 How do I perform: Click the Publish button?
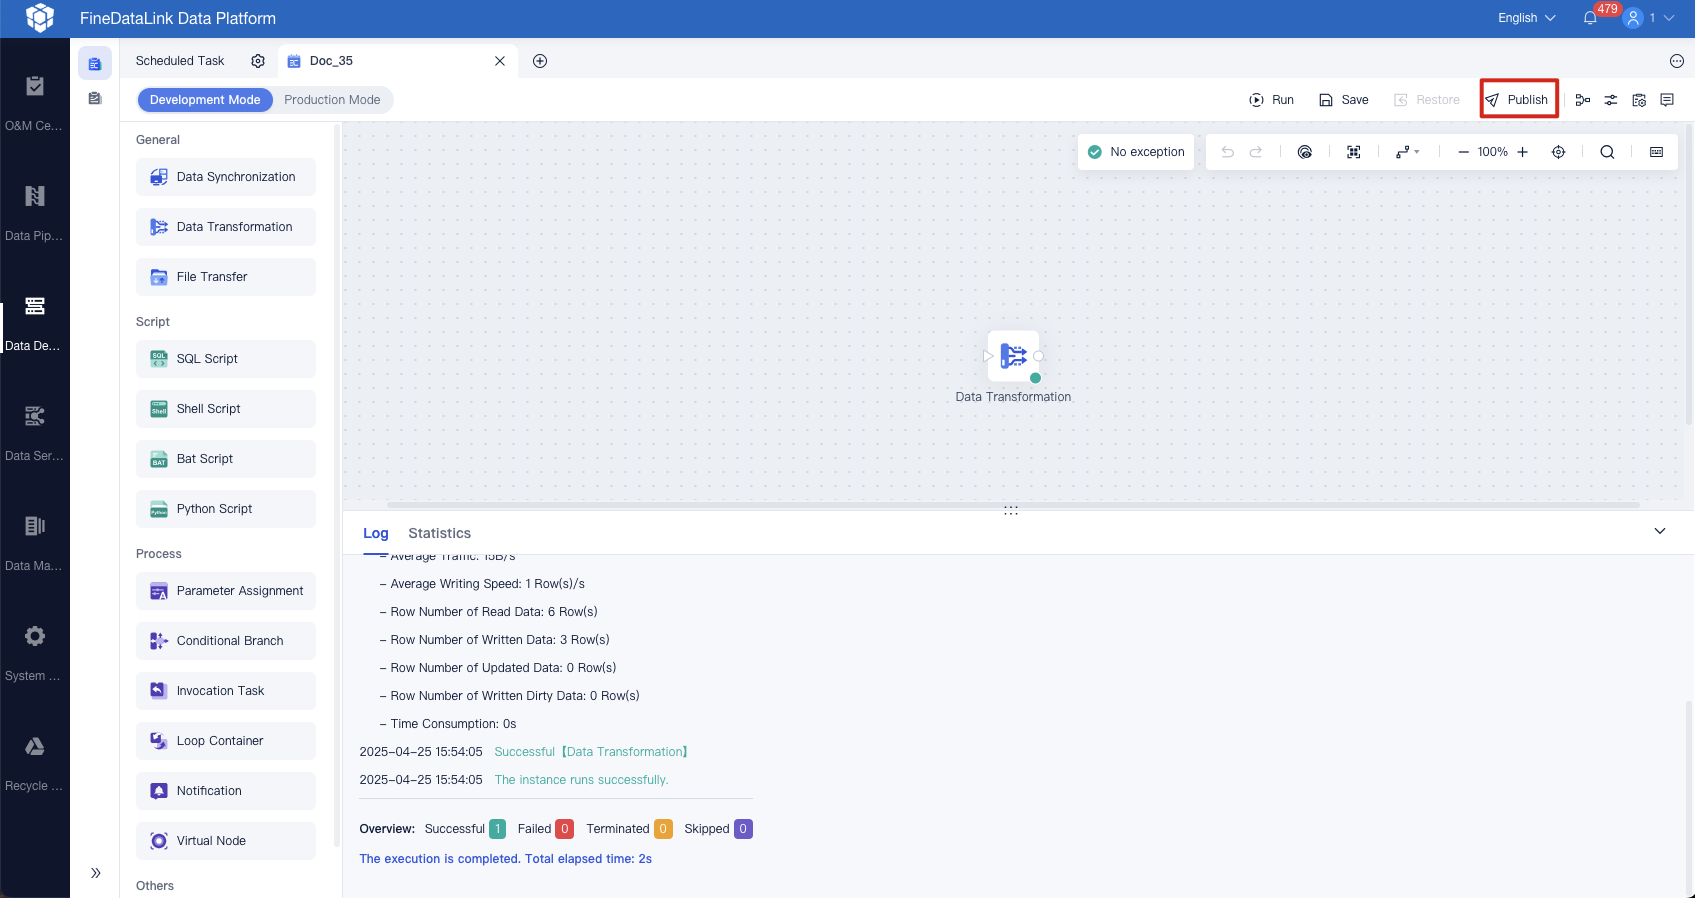1518,100
